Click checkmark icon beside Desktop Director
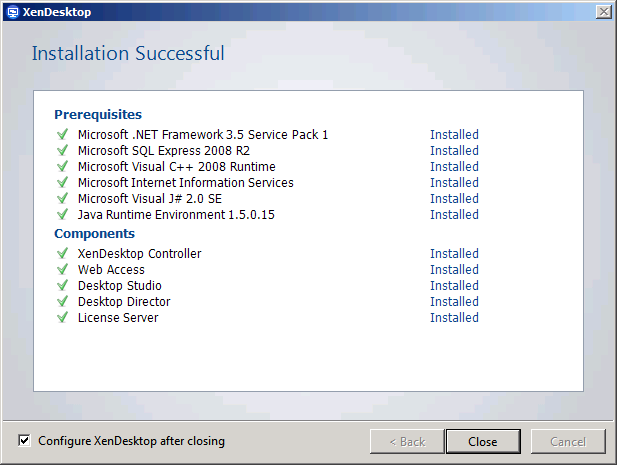The image size is (617, 465). [63, 301]
